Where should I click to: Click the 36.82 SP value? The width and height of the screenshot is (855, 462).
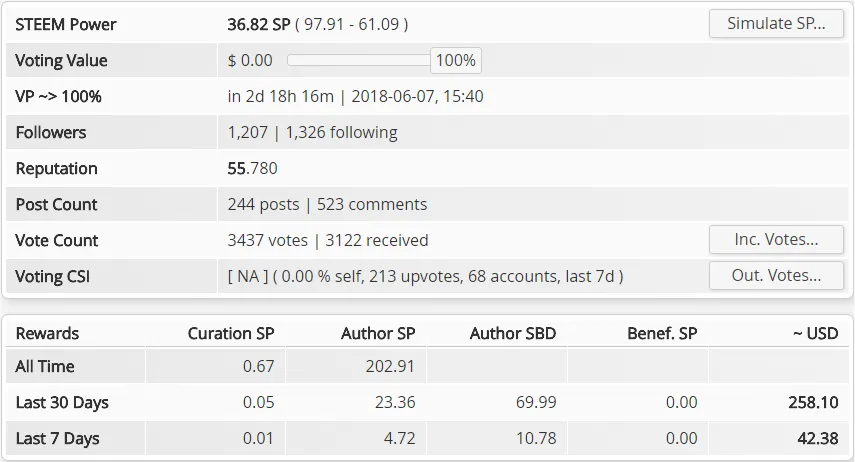[258, 25]
